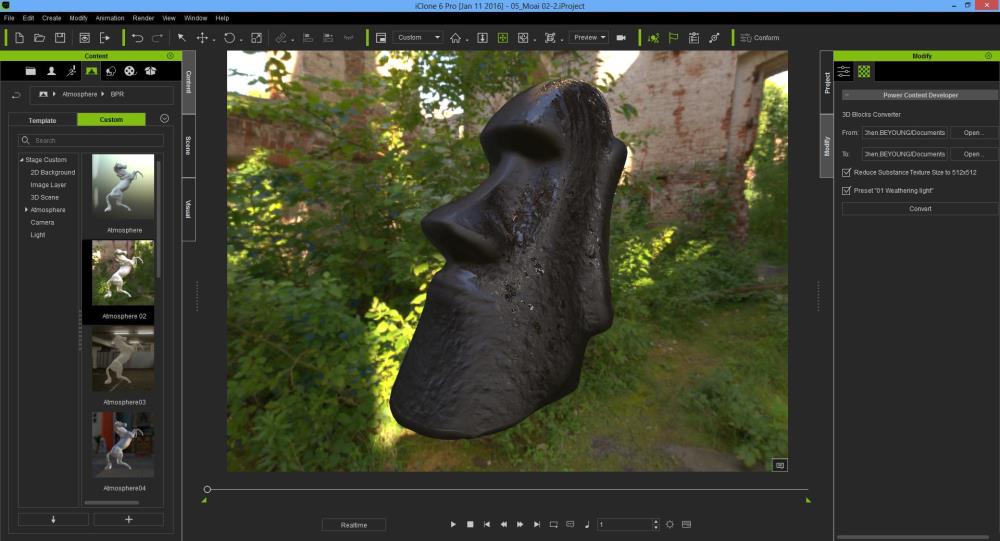Select the Move object tool
The image size is (1000, 541).
coord(203,38)
